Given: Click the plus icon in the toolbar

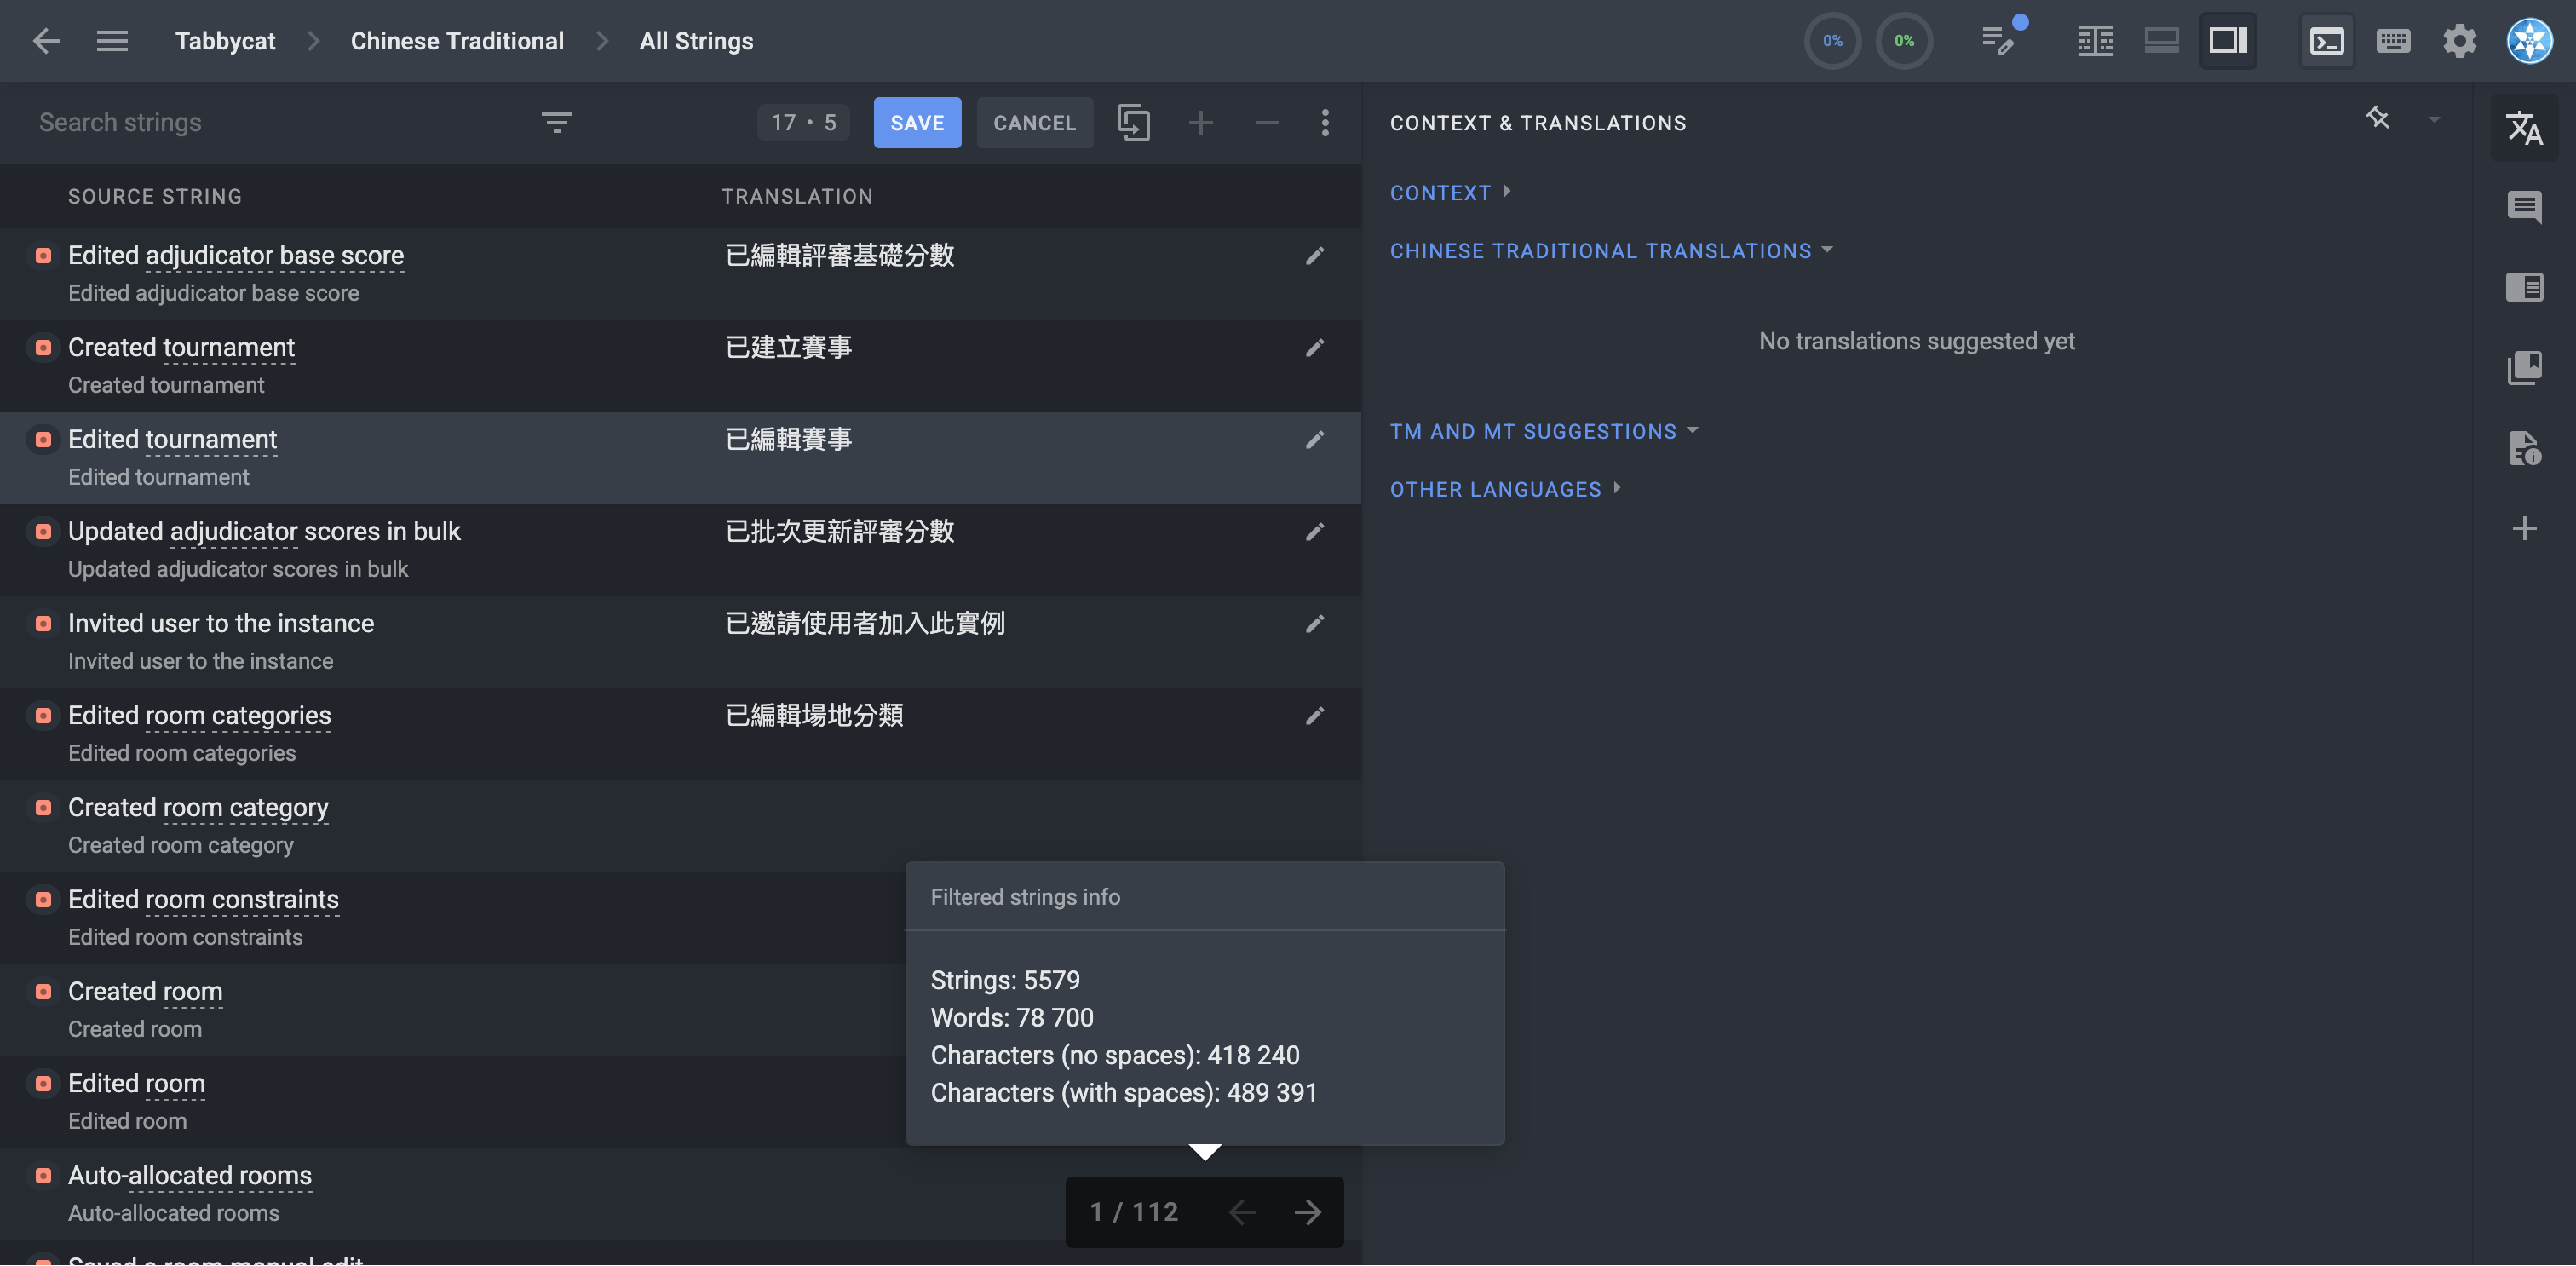Looking at the screenshot, I should (1200, 122).
